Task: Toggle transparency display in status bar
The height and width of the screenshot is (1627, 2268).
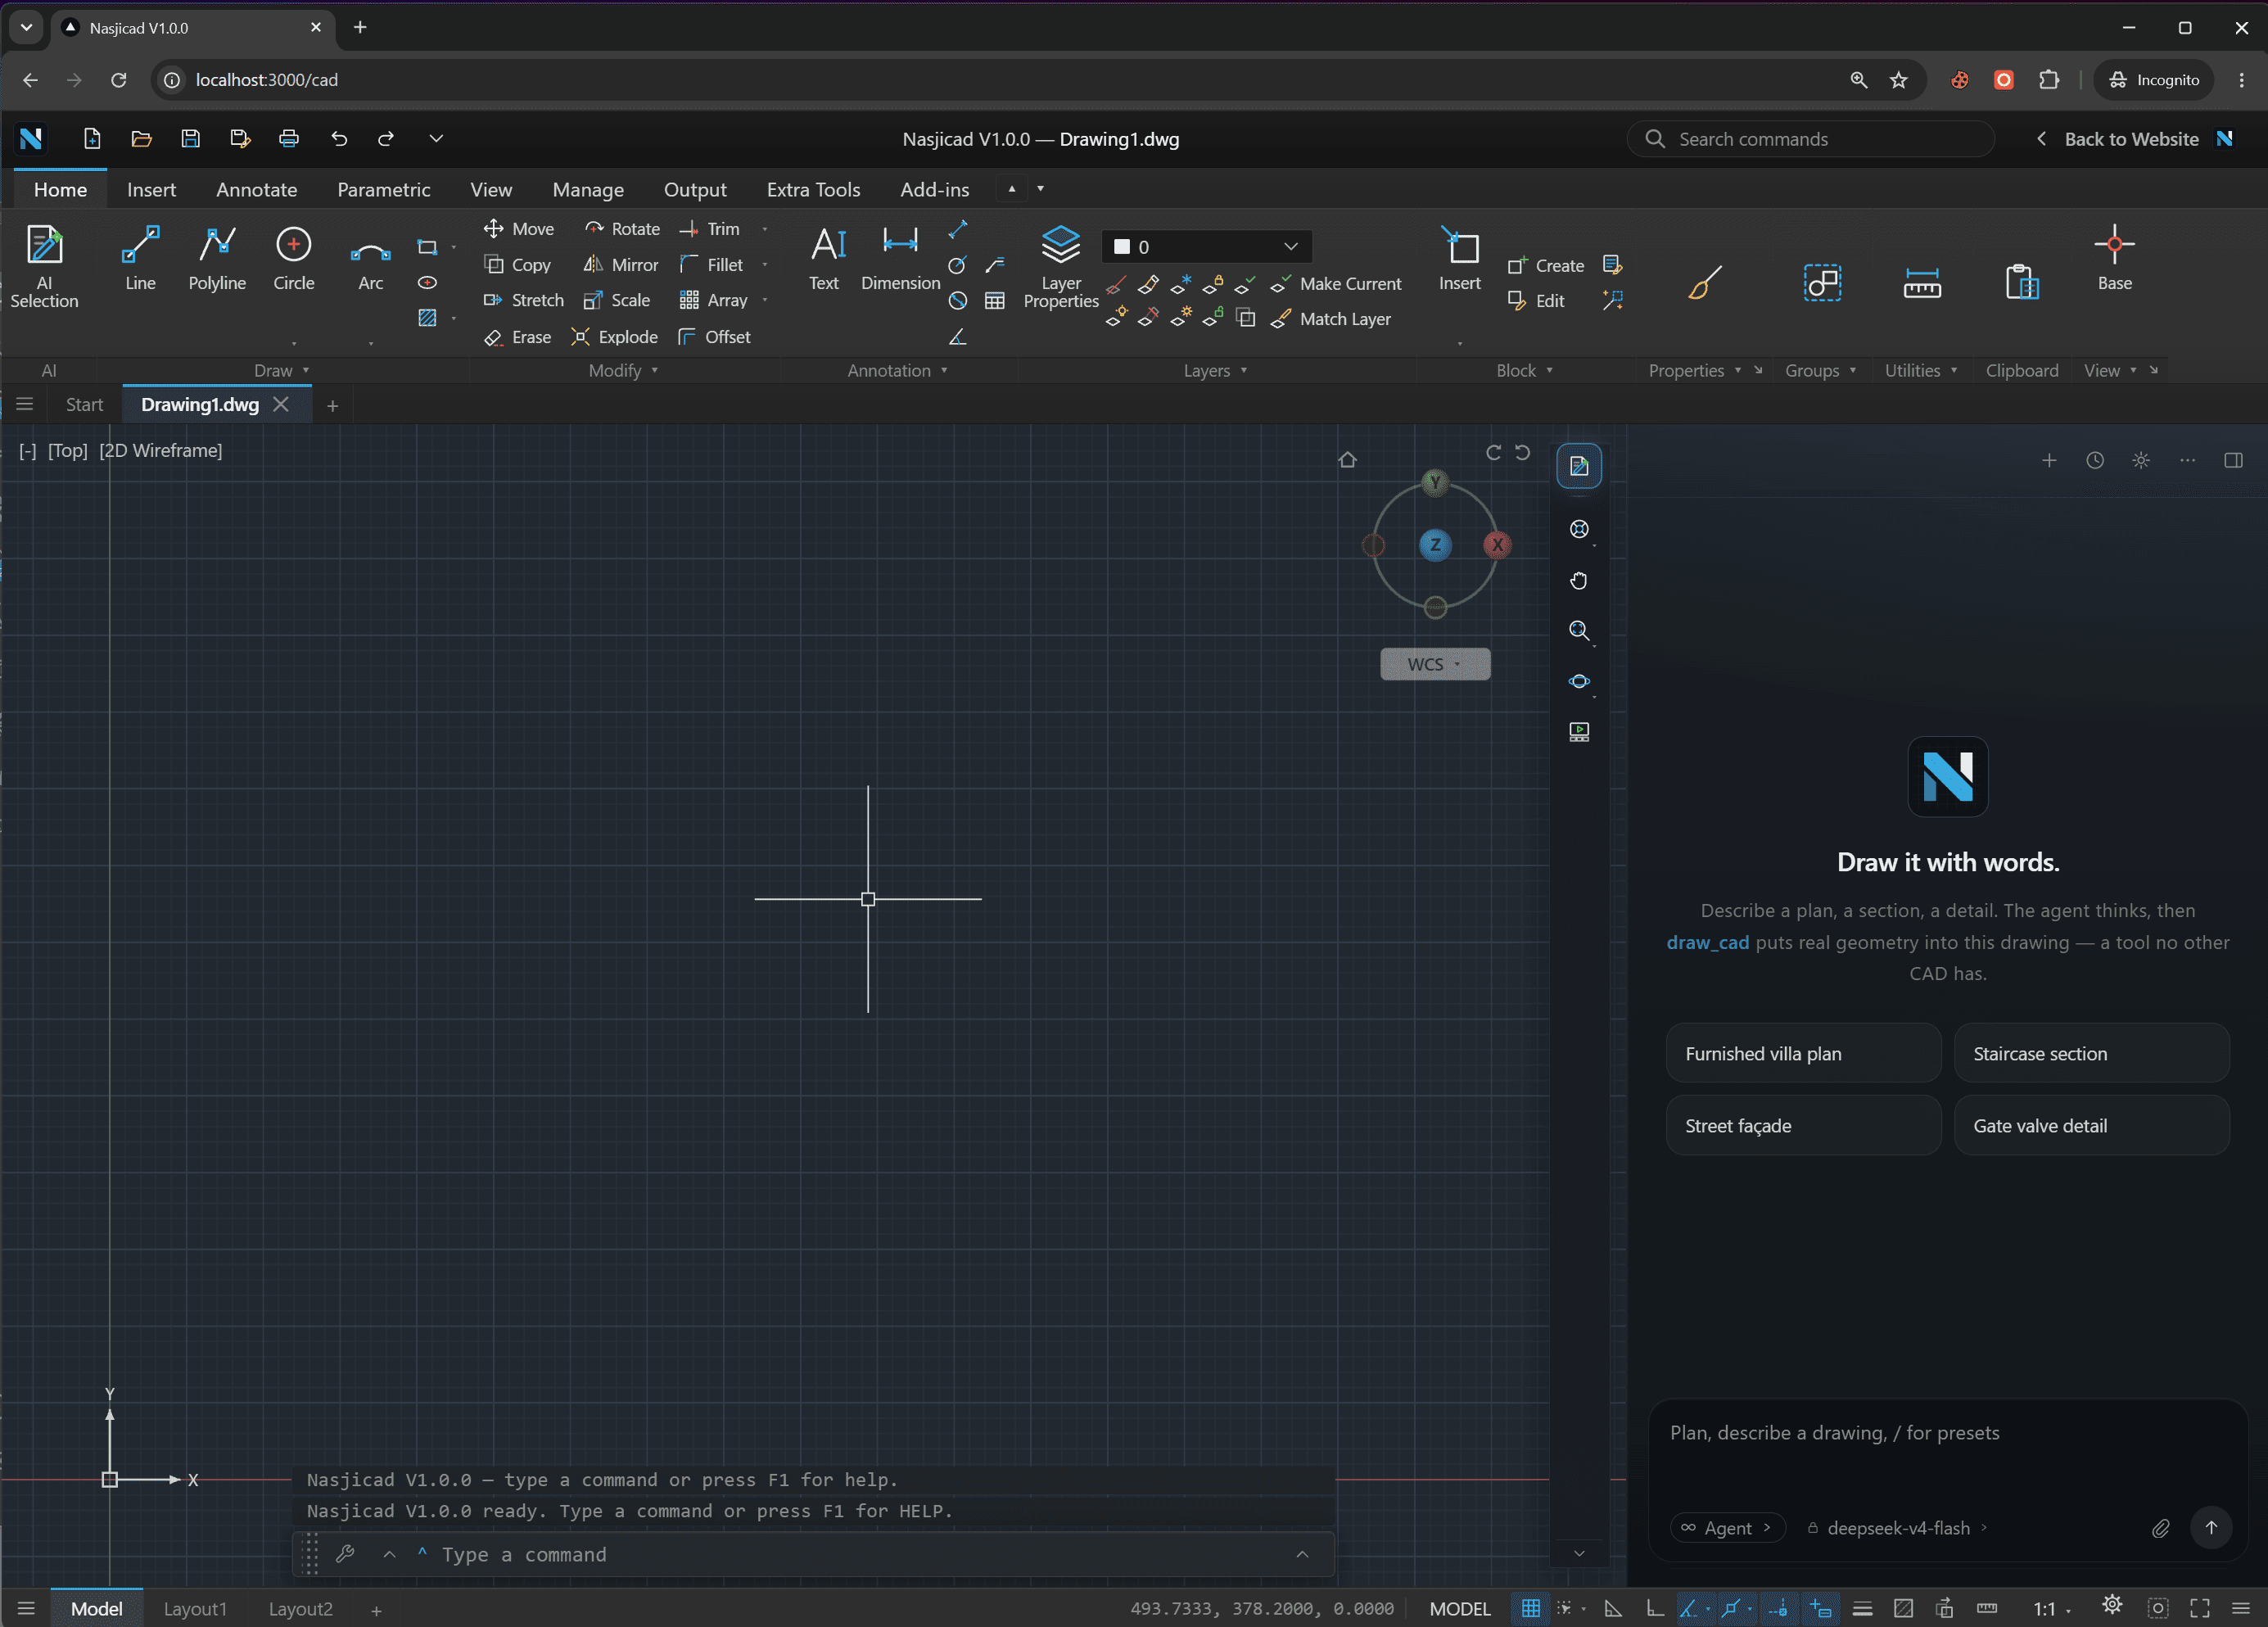Action: 1903,1608
